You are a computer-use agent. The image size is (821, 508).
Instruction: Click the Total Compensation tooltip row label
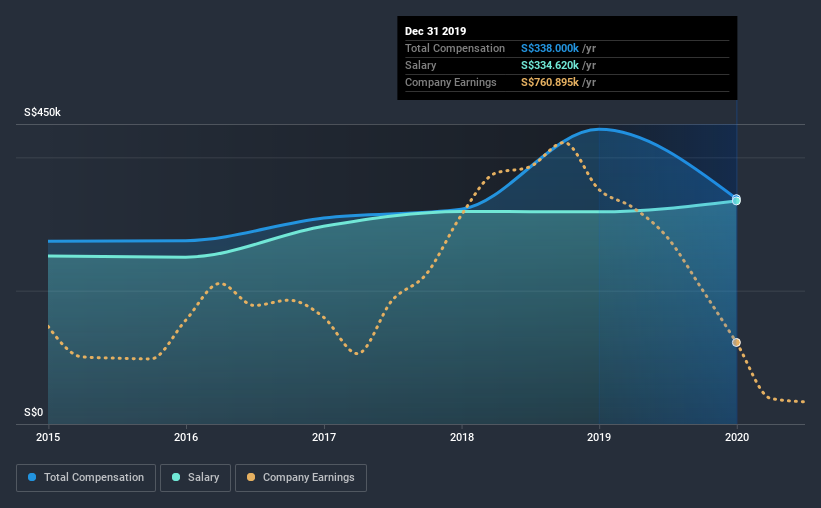click(454, 48)
